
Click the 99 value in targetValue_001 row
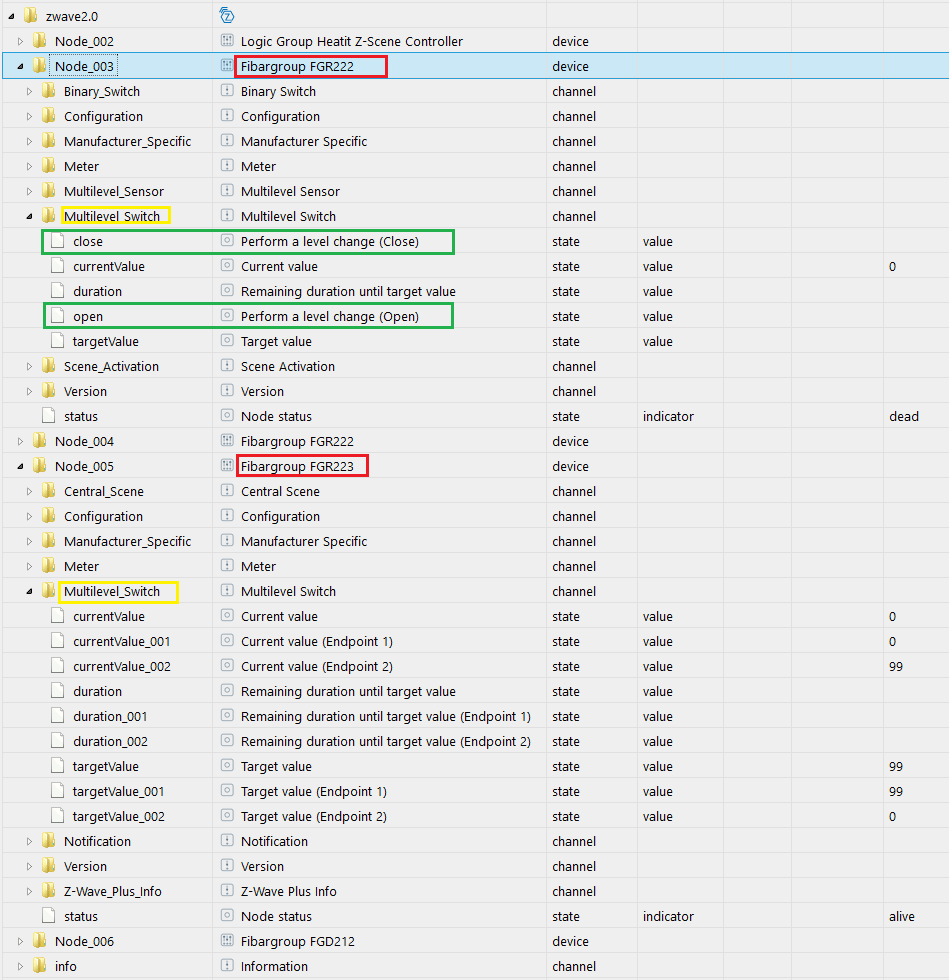tap(896, 791)
